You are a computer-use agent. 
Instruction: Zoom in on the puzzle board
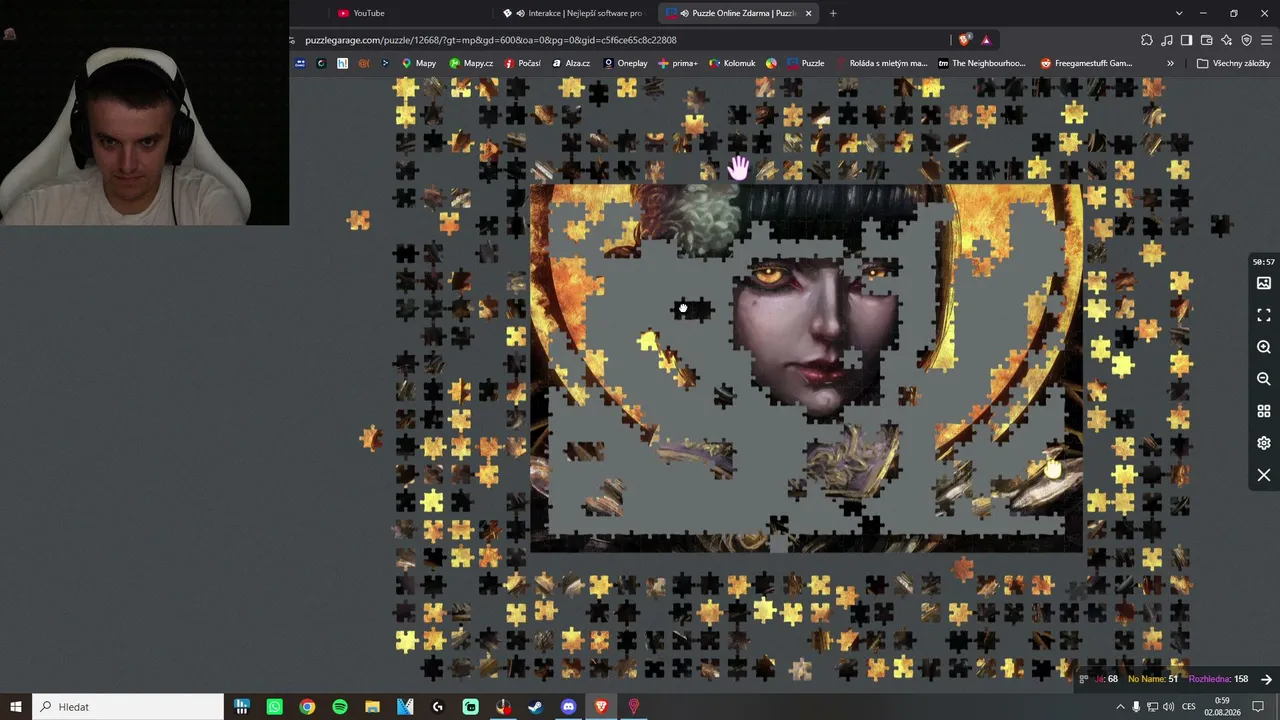[1264, 347]
